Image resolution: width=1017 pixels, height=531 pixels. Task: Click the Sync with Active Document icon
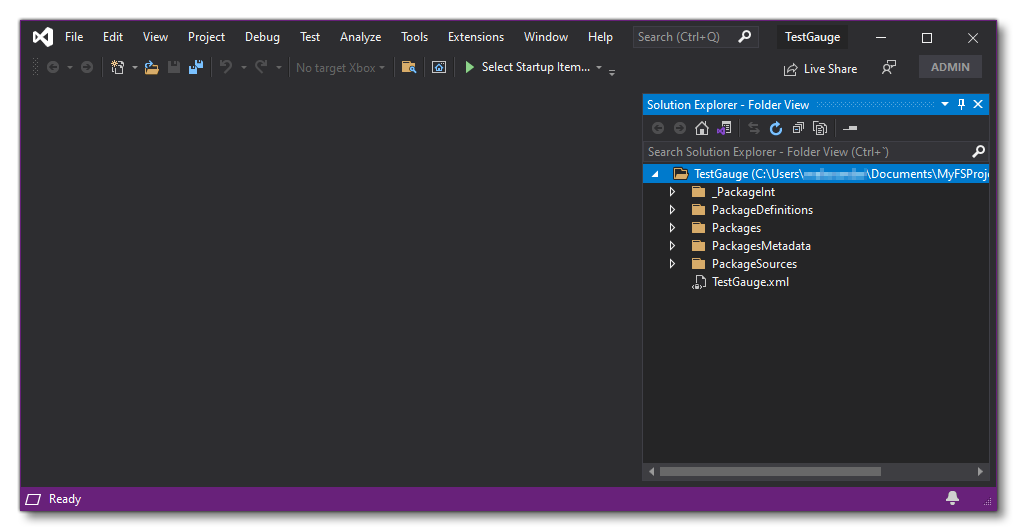[x=754, y=128]
